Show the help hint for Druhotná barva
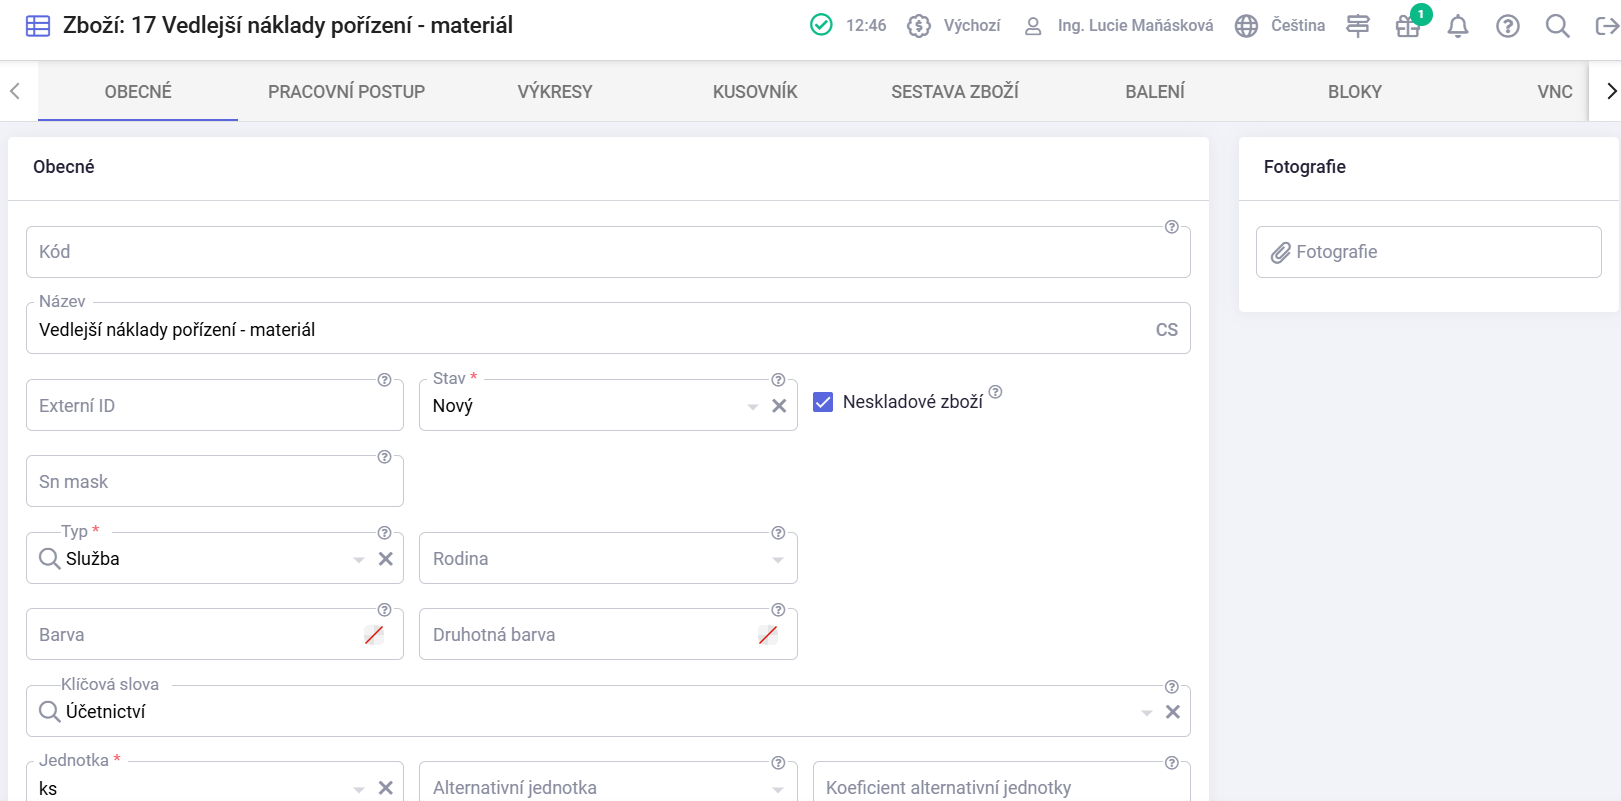The width and height of the screenshot is (1621, 801). click(x=778, y=610)
